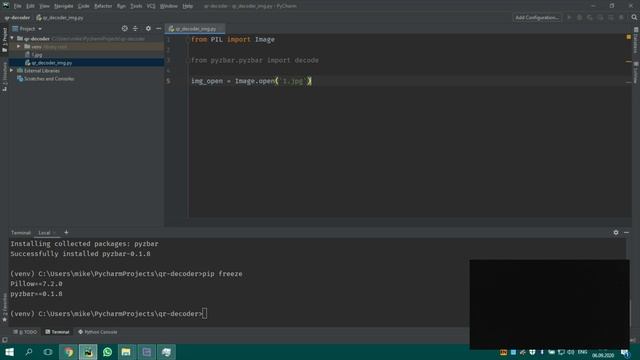Click the 'Pillow==7.2.0' terminal line
640x360 pixels.
[x=36, y=284]
